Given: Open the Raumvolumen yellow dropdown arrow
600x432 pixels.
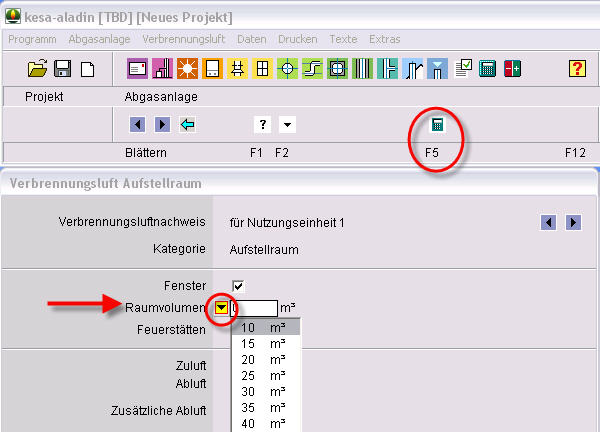Looking at the screenshot, I should pyautogui.click(x=222, y=307).
